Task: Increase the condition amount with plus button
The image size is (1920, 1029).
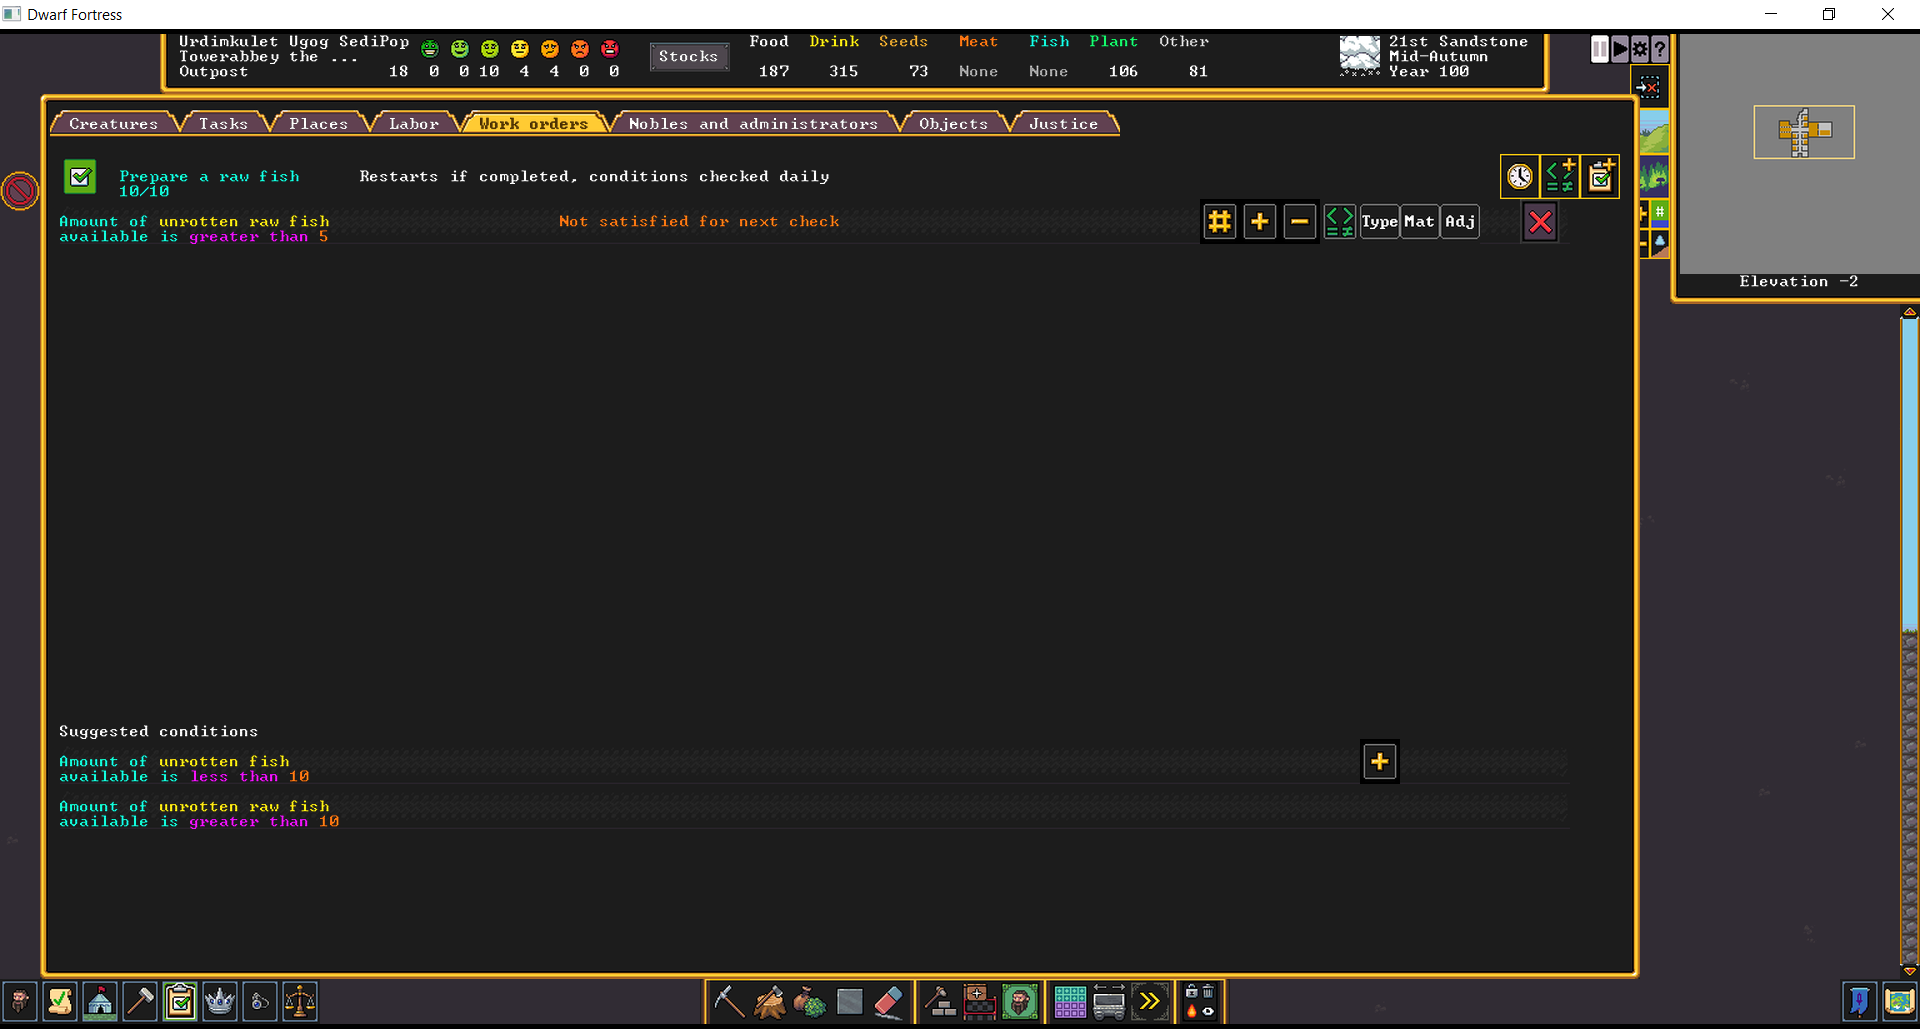Action: [1260, 222]
